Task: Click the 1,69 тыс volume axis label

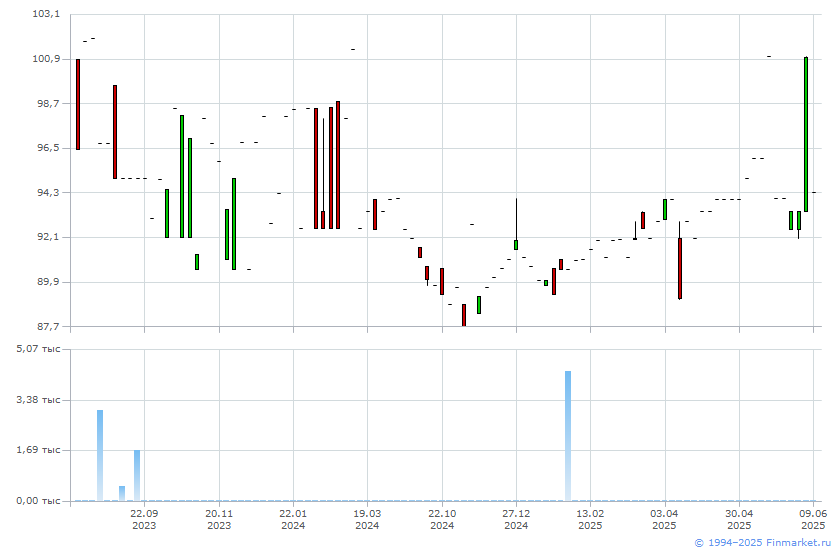Action: coord(38,449)
